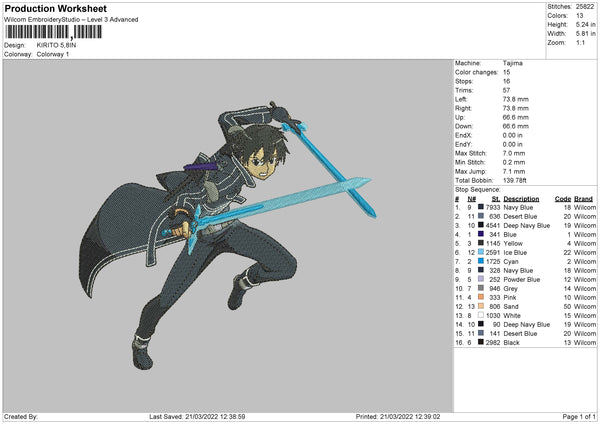Select the Desert Blue swatch with 636 stitches
This screenshot has width=600, height=424.
pyautogui.click(x=481, y=216)
